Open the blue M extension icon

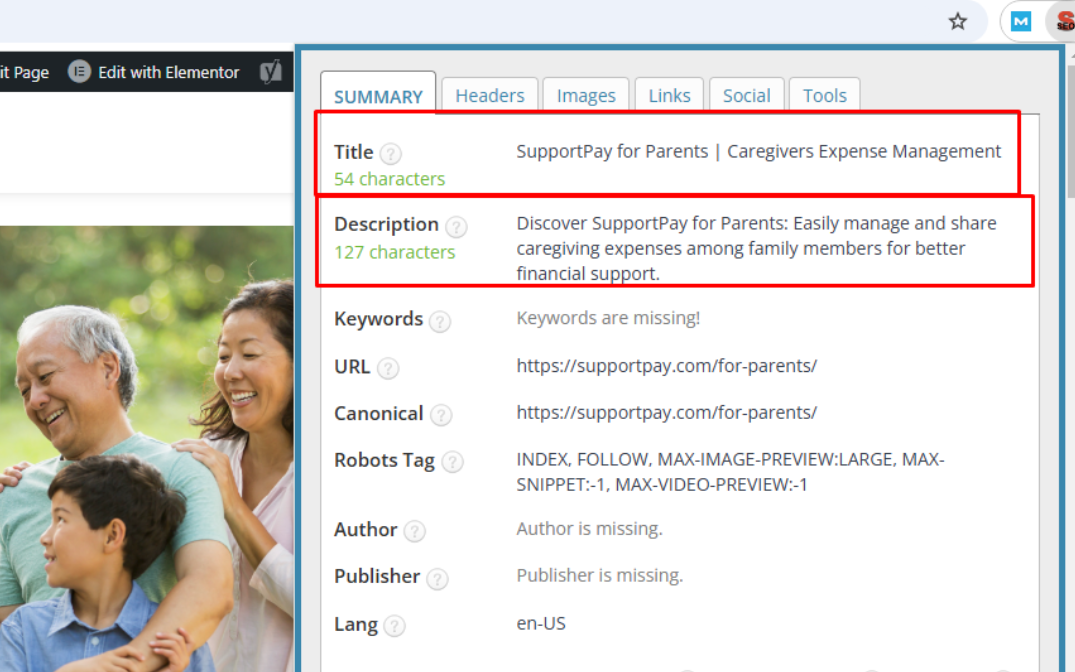pos(1021,21)
